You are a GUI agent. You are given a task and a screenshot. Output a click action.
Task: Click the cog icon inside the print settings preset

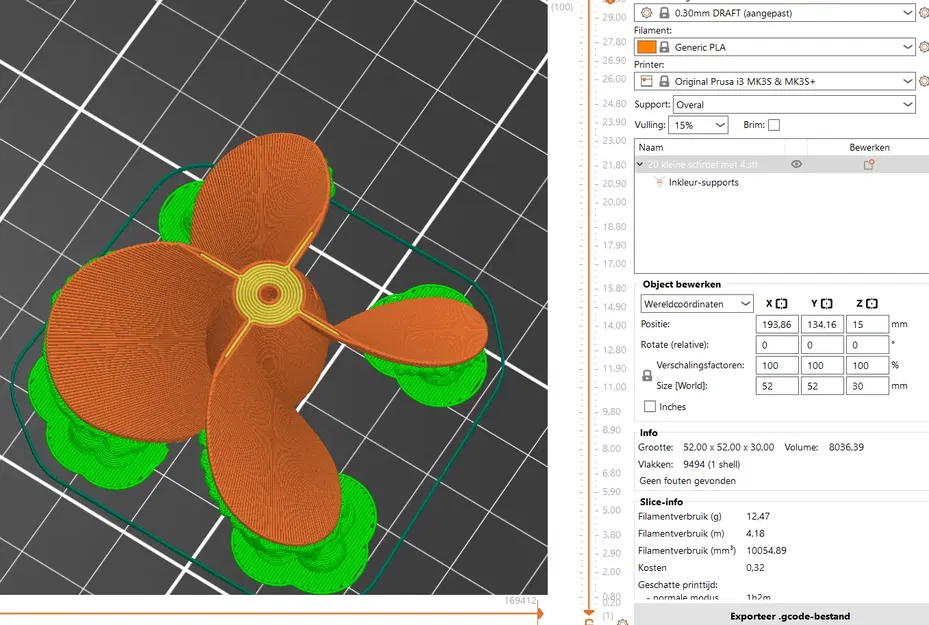coord(646,12)
